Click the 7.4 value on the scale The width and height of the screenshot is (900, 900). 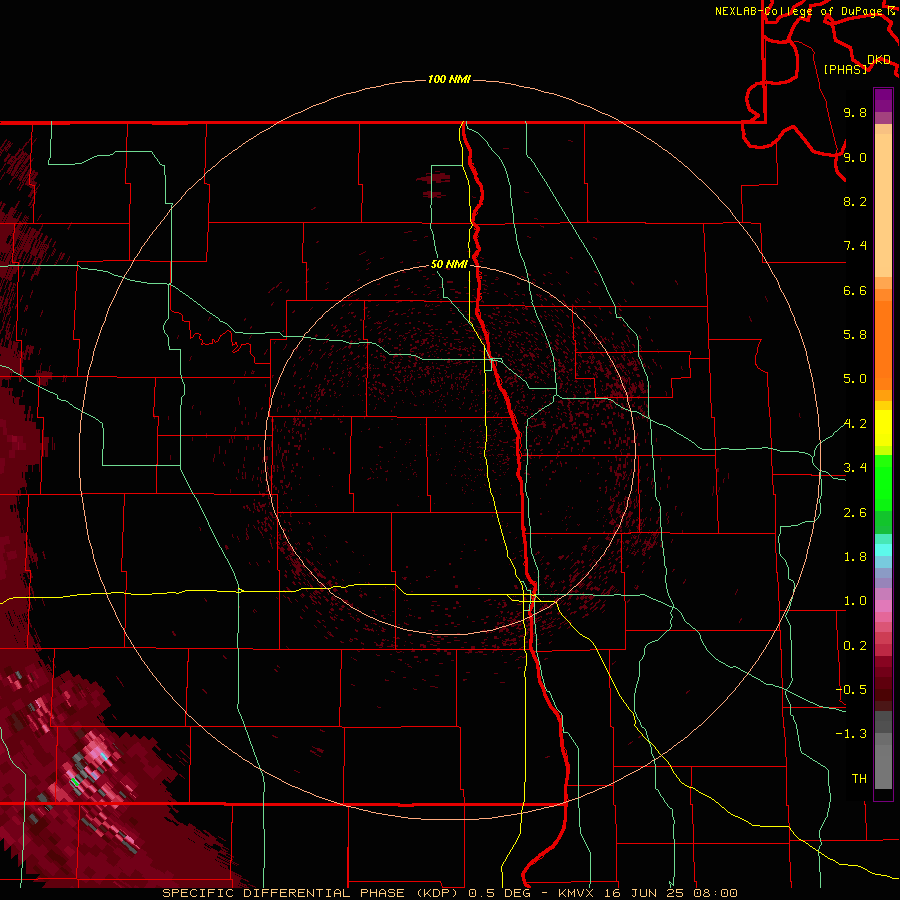click(855, 246)
